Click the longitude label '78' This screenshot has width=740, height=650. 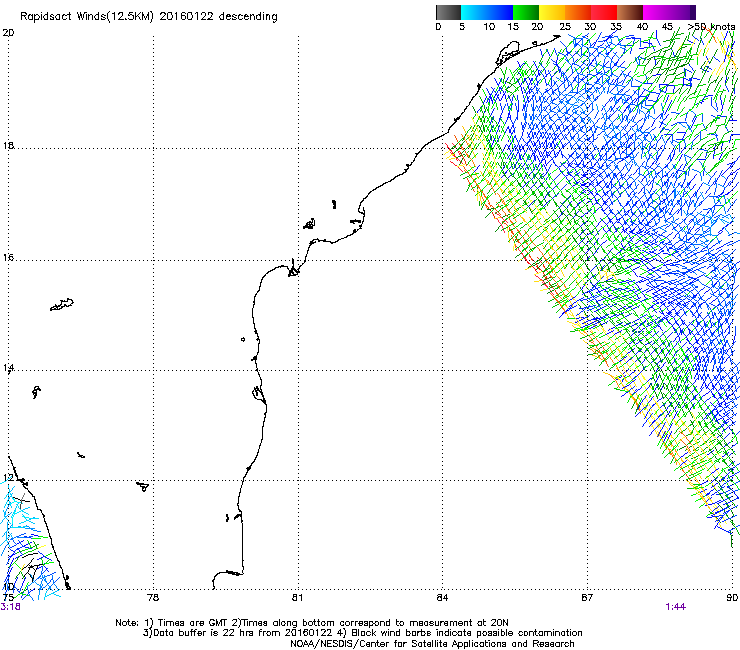coord(153,598)
